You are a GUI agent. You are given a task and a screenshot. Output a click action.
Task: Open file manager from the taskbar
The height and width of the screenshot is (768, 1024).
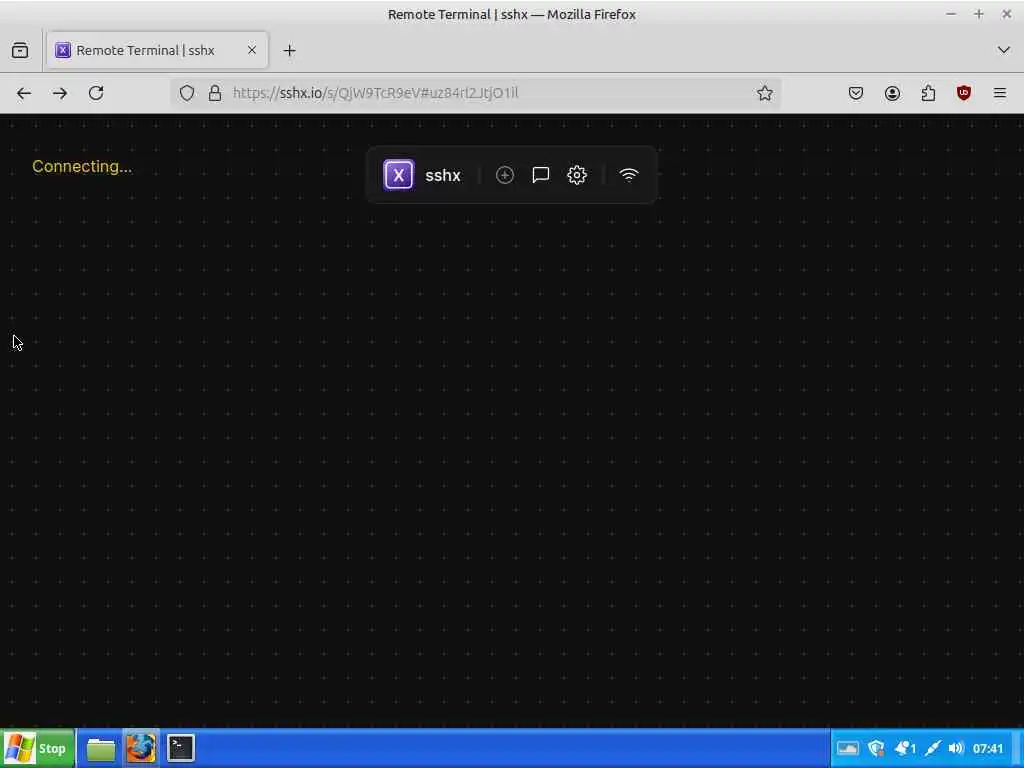pyautogui.click(x=101, y=749)
